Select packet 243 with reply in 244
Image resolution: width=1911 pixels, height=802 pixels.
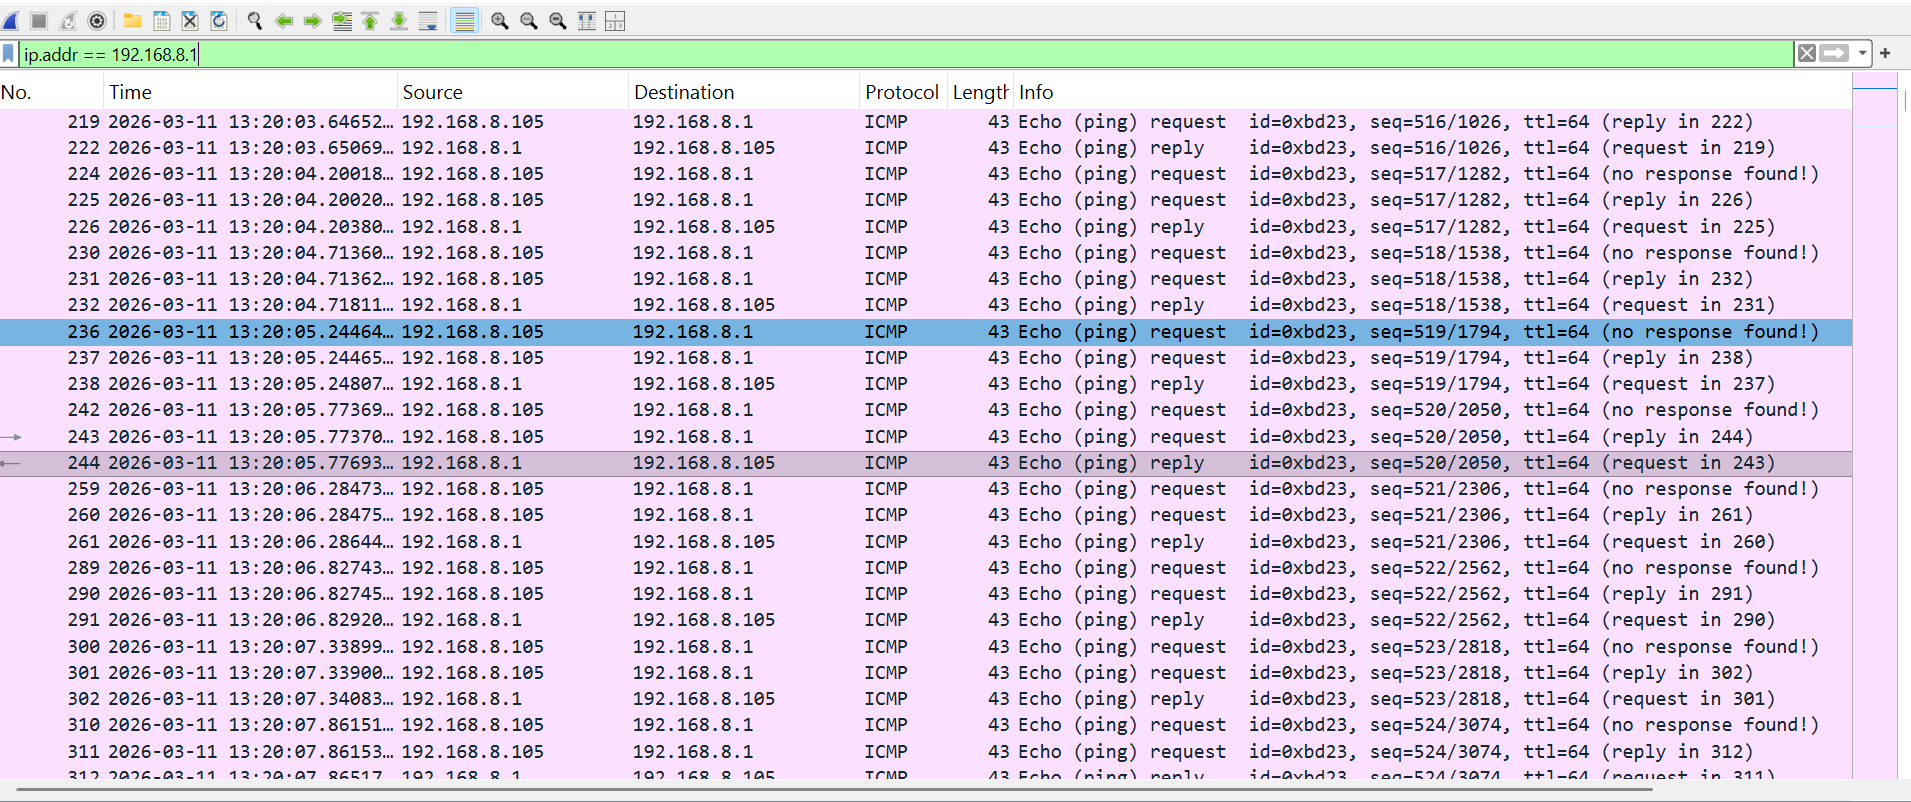pos(926,437)
